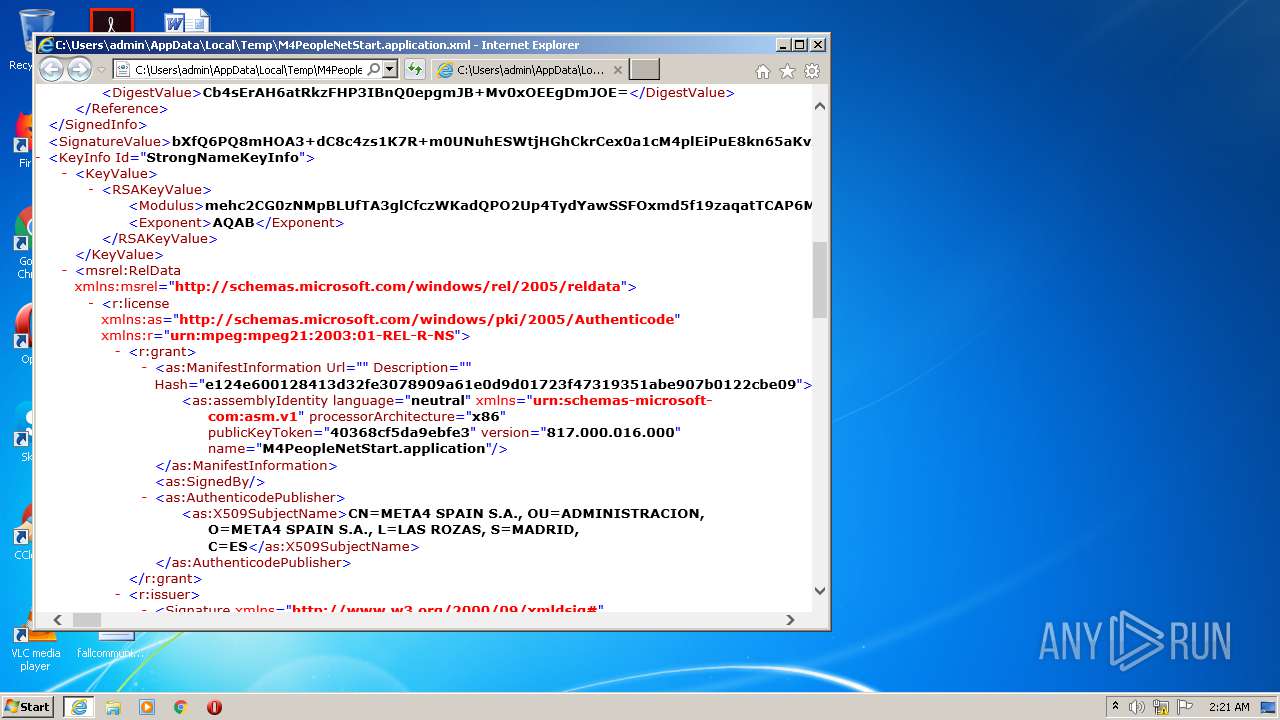Click the as:SignedBy element text
This screenshot has height=720, width=1280.
(210, 482)
